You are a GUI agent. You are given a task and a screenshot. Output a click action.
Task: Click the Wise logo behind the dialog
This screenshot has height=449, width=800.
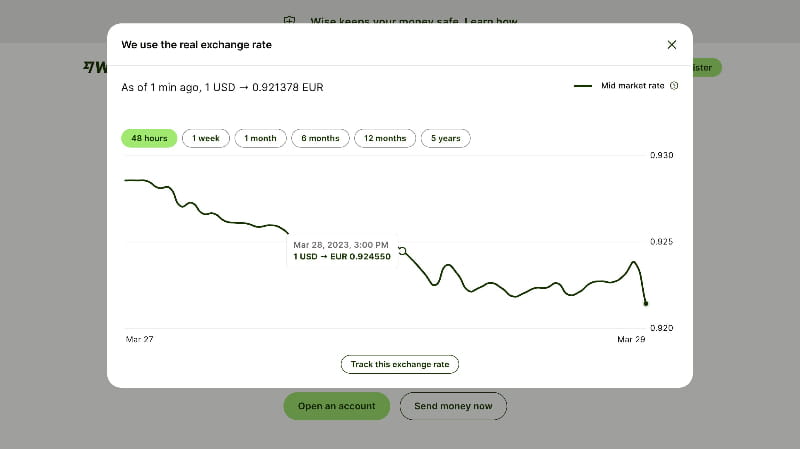click(x=94, y=68)
